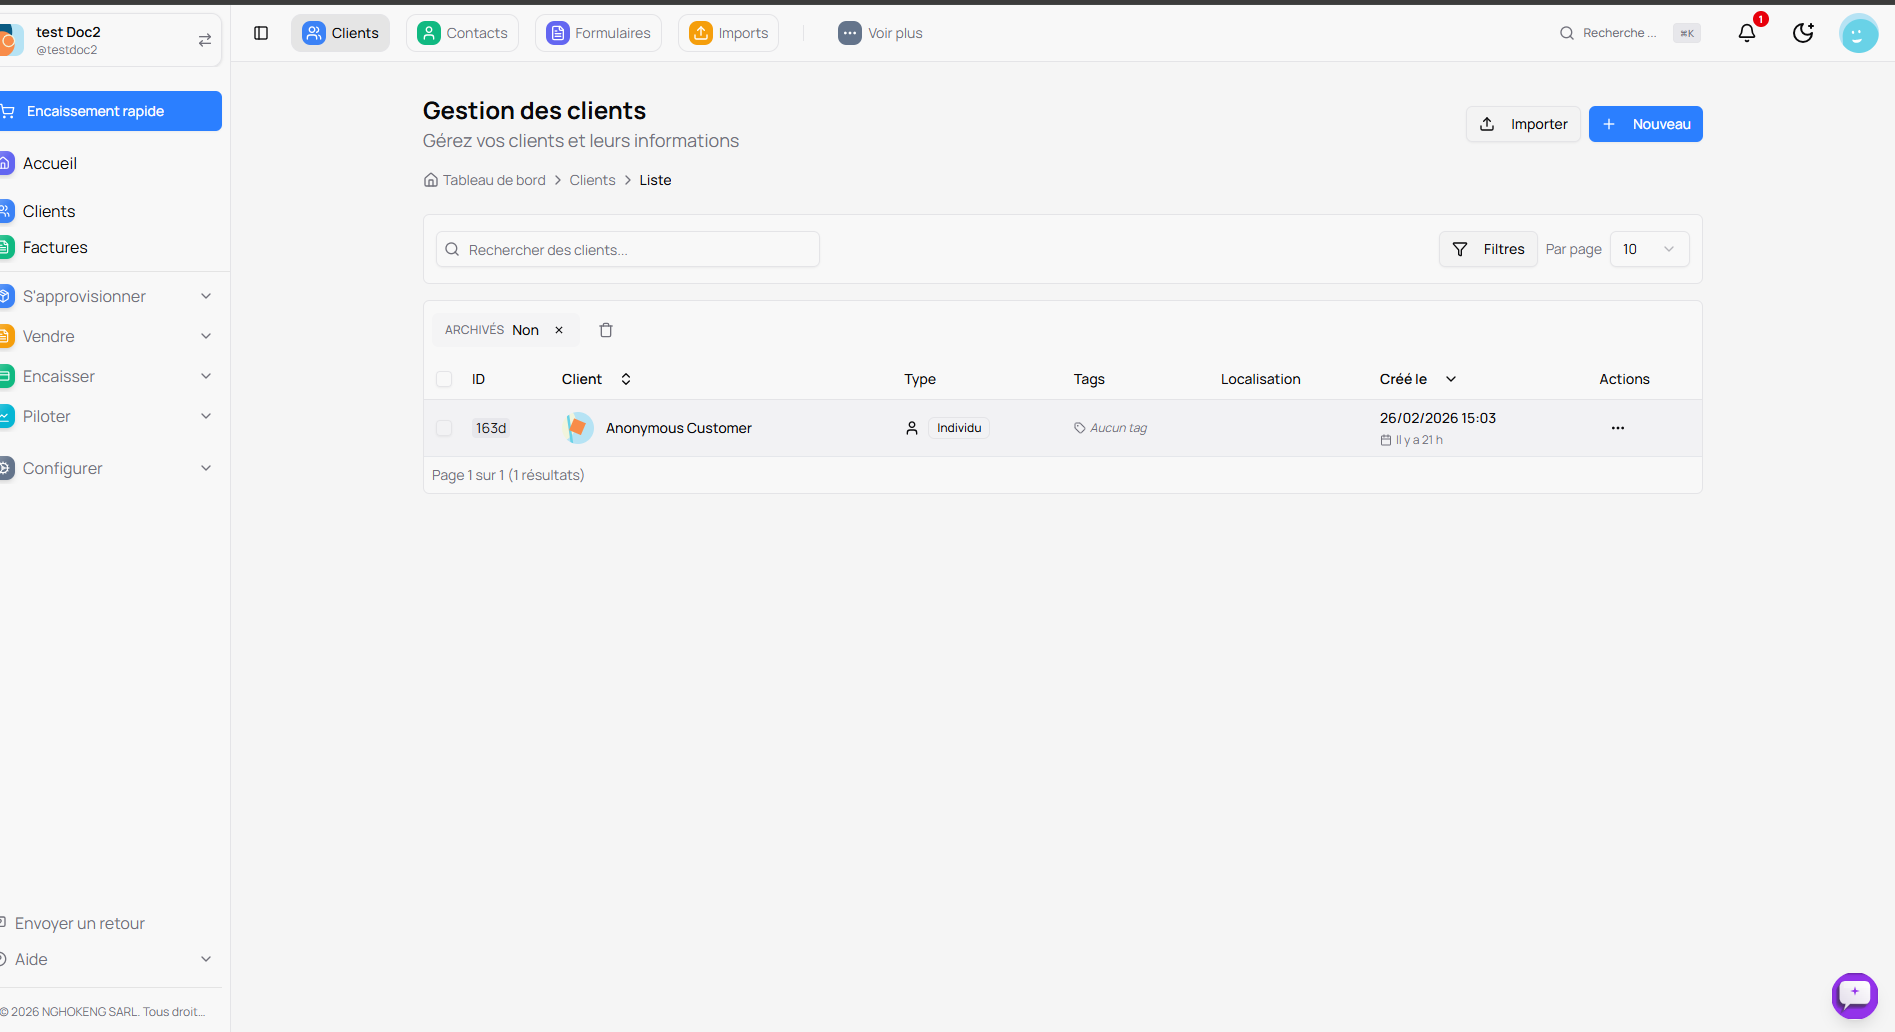The image size is (1895, 1032).
Task: Check the Anonymous Customer row checkbox
Action: pyautogui.click(x=444, y=428)
